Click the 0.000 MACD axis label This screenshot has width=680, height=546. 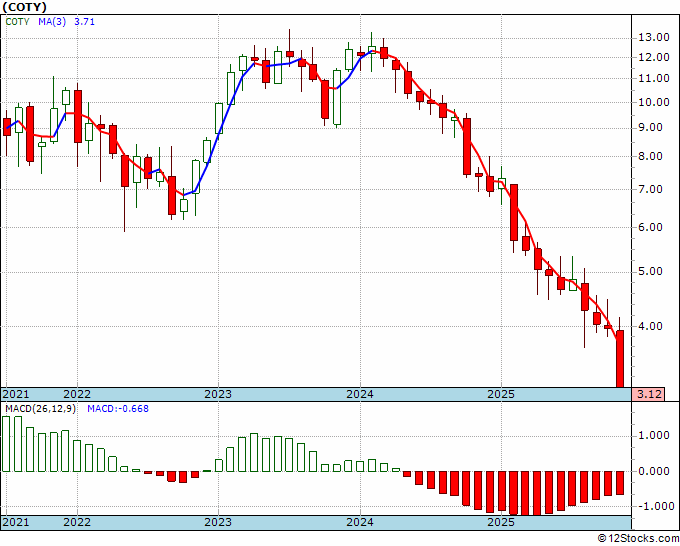(654, 471)
